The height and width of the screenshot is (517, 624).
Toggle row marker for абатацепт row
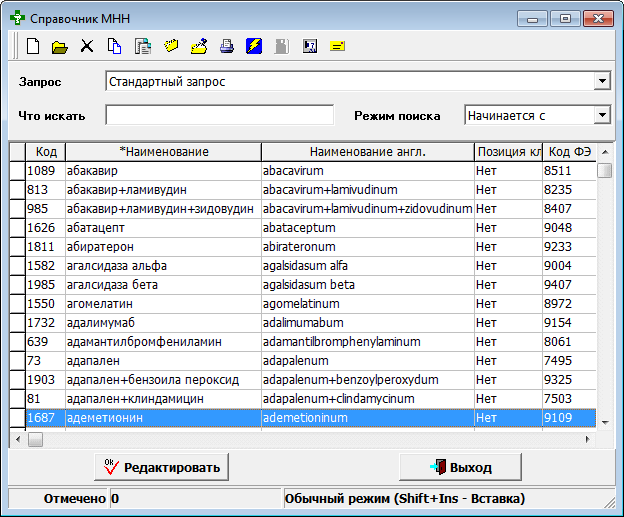click(16, 228)
